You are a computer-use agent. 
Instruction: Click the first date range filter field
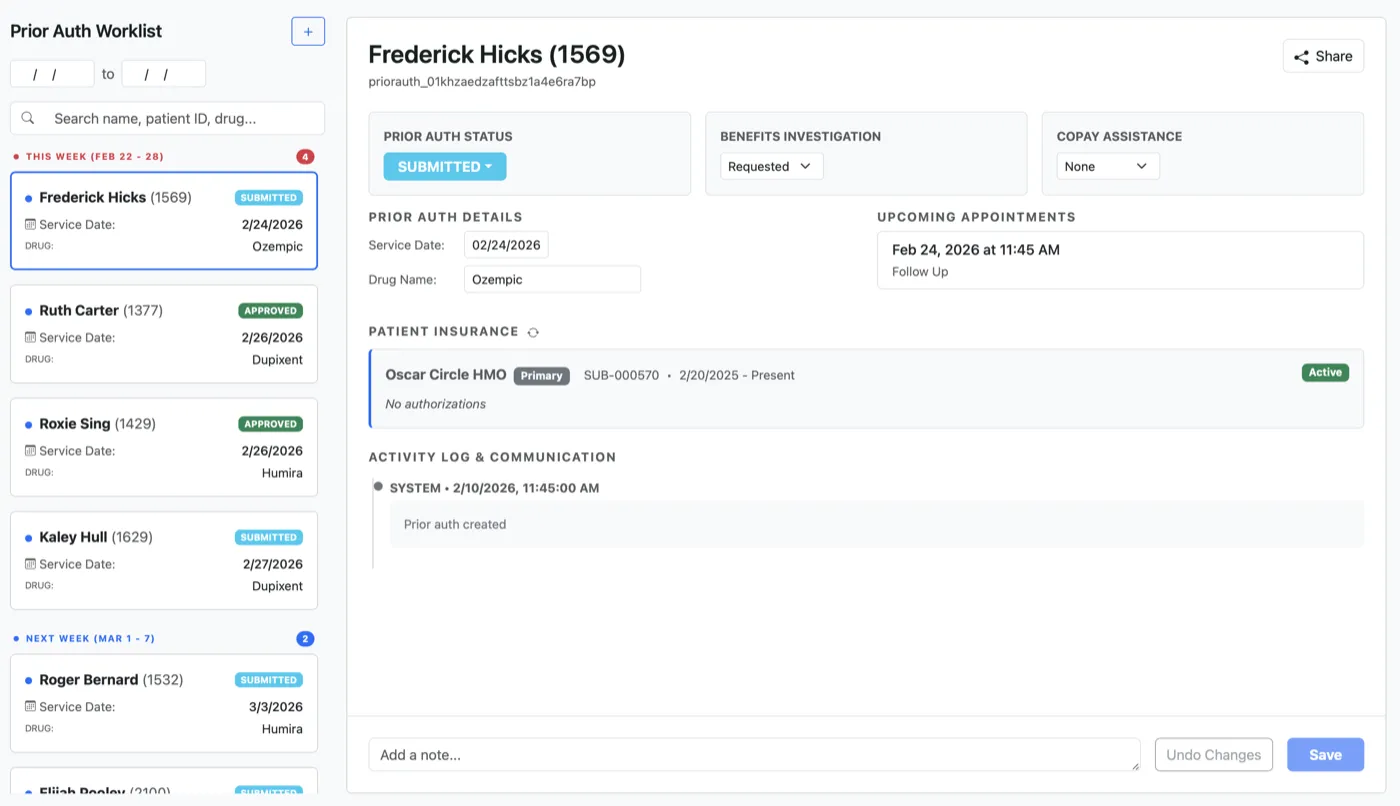click(51, 73)
